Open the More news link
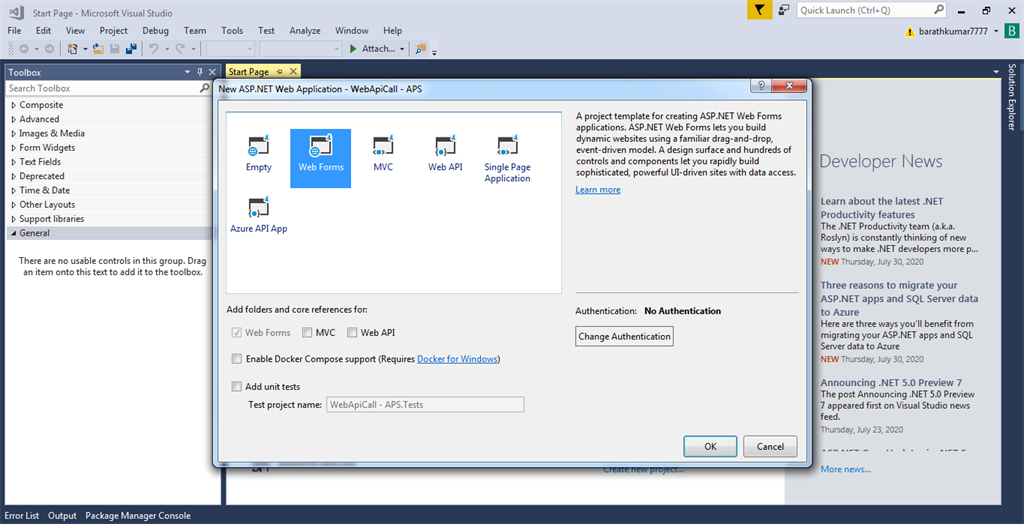Screen dimensions: 1024x524 tap(846, 469)
